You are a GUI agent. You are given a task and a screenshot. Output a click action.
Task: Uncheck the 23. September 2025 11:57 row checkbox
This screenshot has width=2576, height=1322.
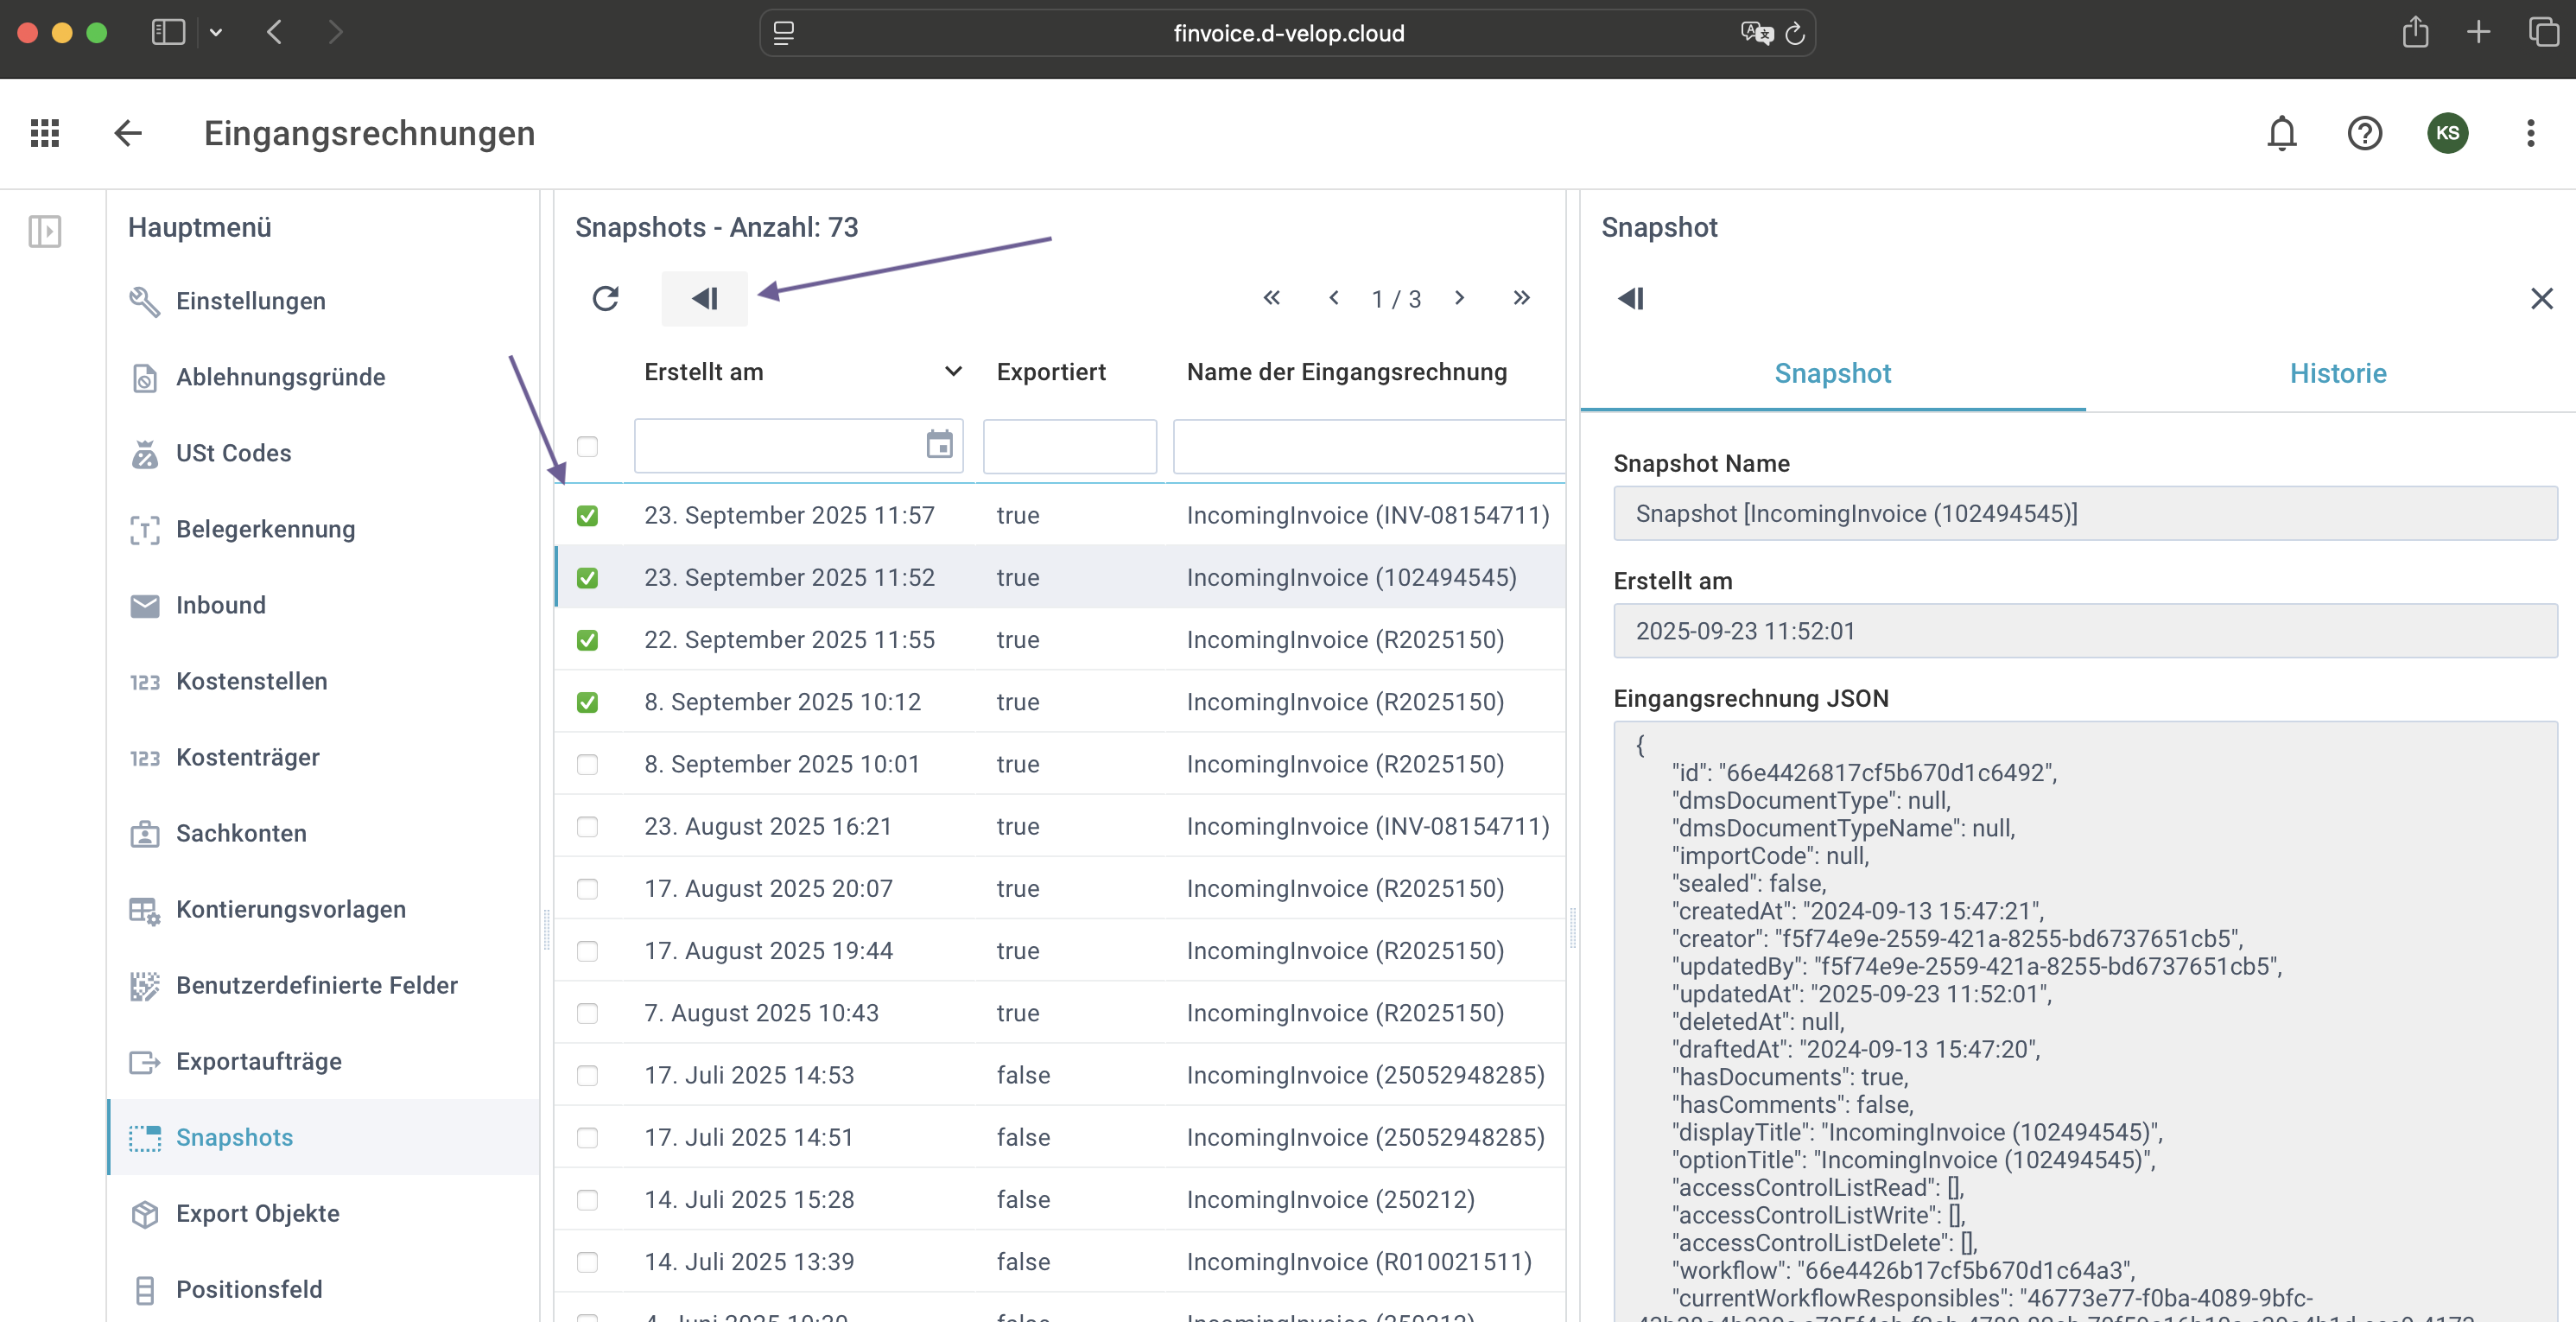point(587,516)
